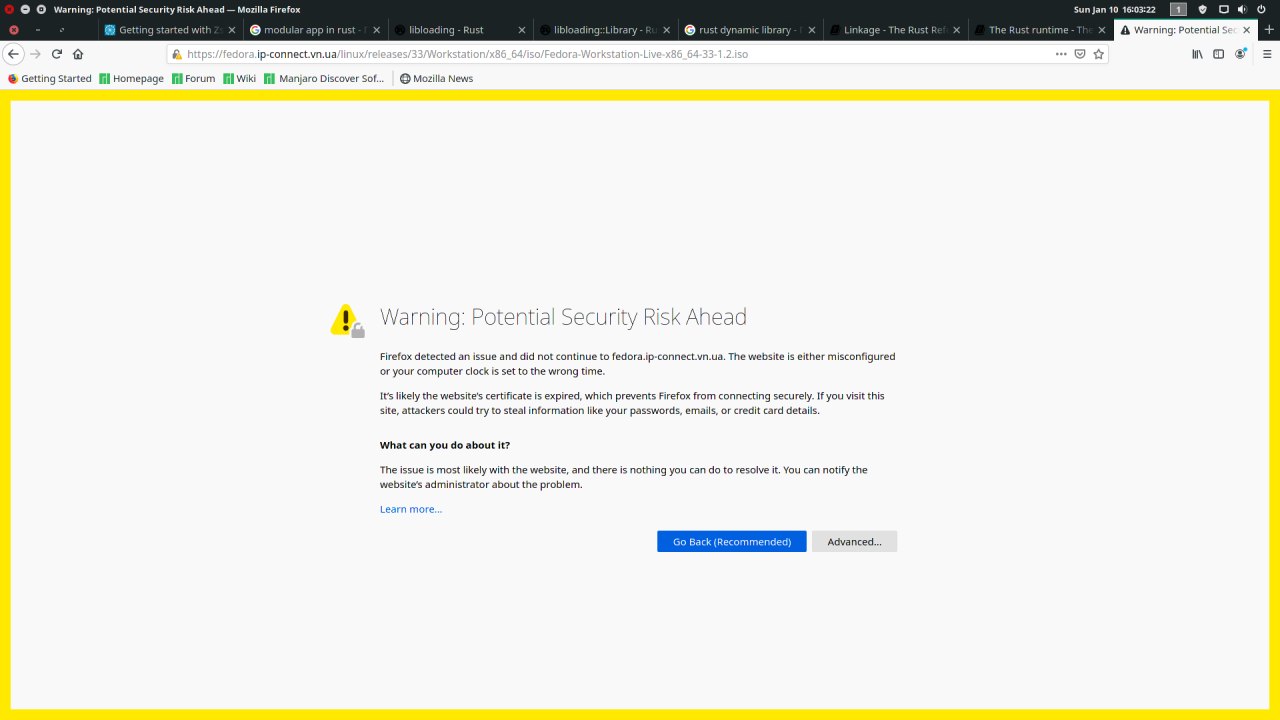Viewport: 1280px width, 720px height.
Task: Open Getting Started bookmark
Action: pos(49,78)
